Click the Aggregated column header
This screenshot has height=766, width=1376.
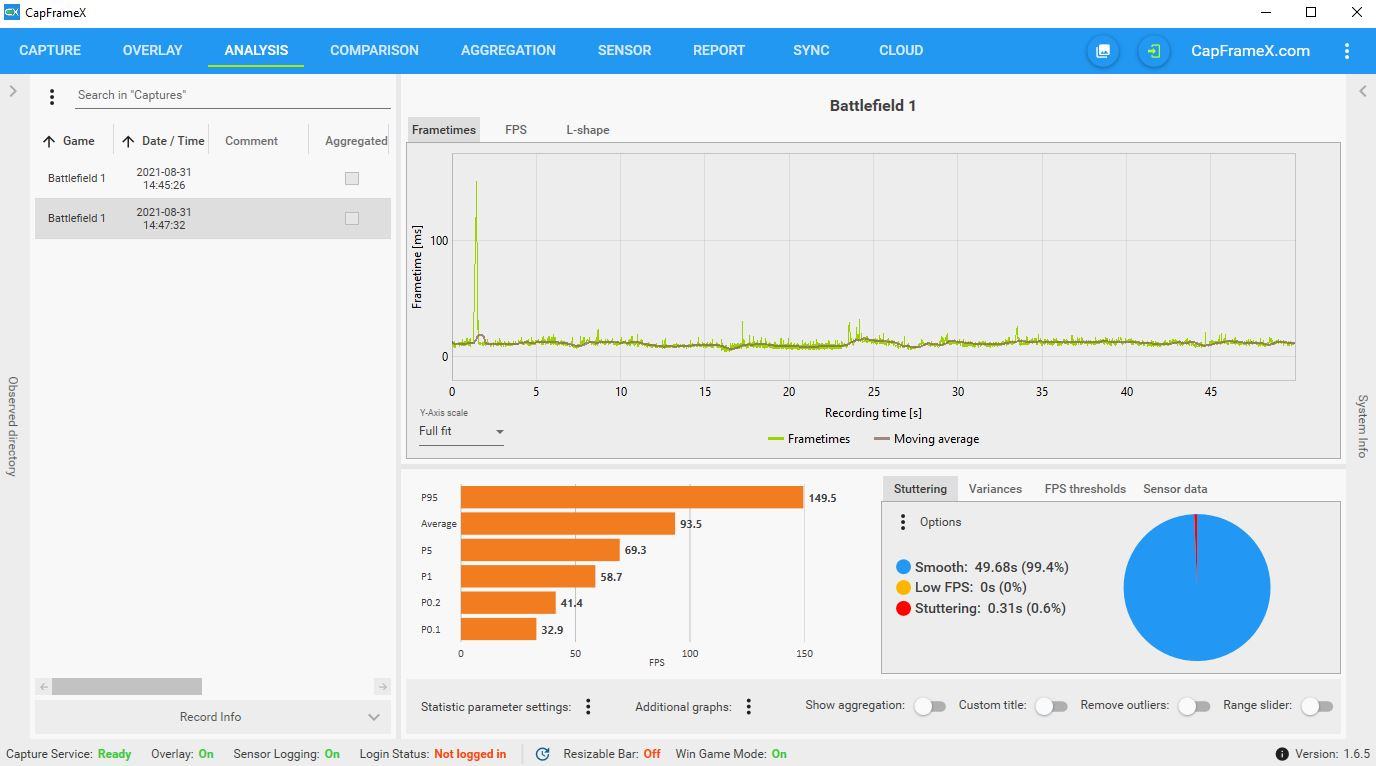click(356, 141)
